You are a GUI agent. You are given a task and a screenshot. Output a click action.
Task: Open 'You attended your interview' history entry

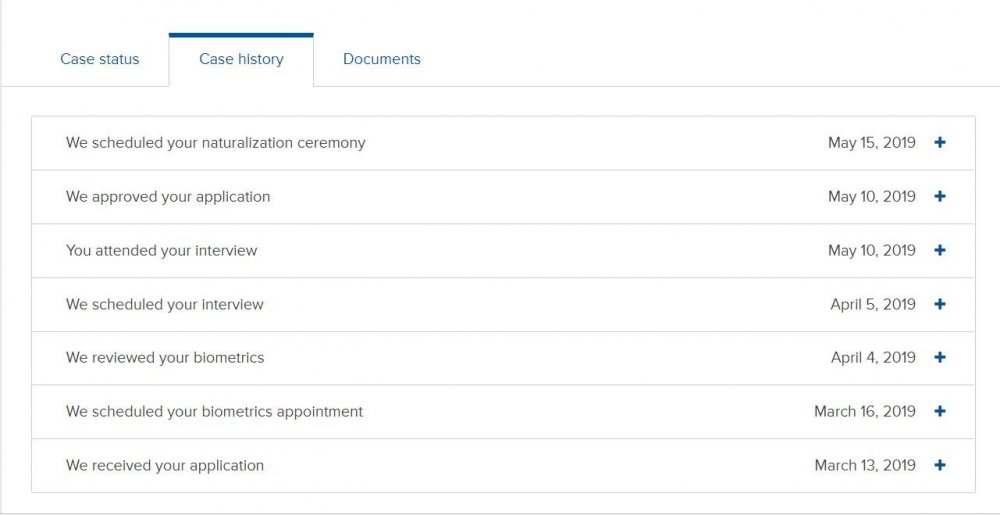(161, 251)
